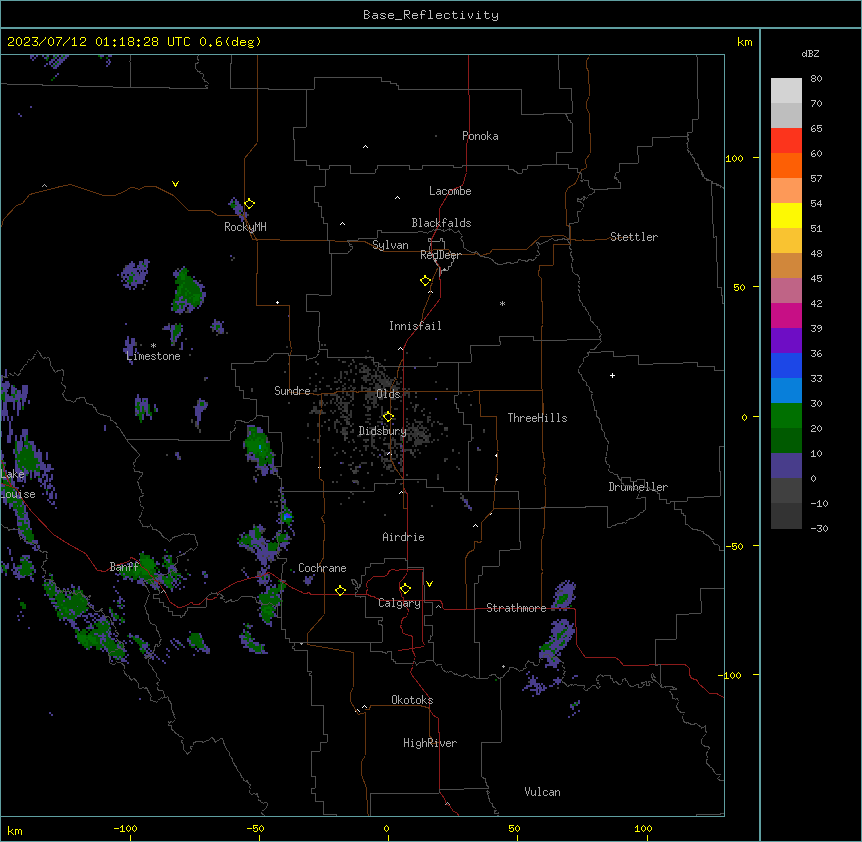This screenshot has width=862, height=842.
Task: Click the km unit label above the map's right edge
Action: coord(744,42)
